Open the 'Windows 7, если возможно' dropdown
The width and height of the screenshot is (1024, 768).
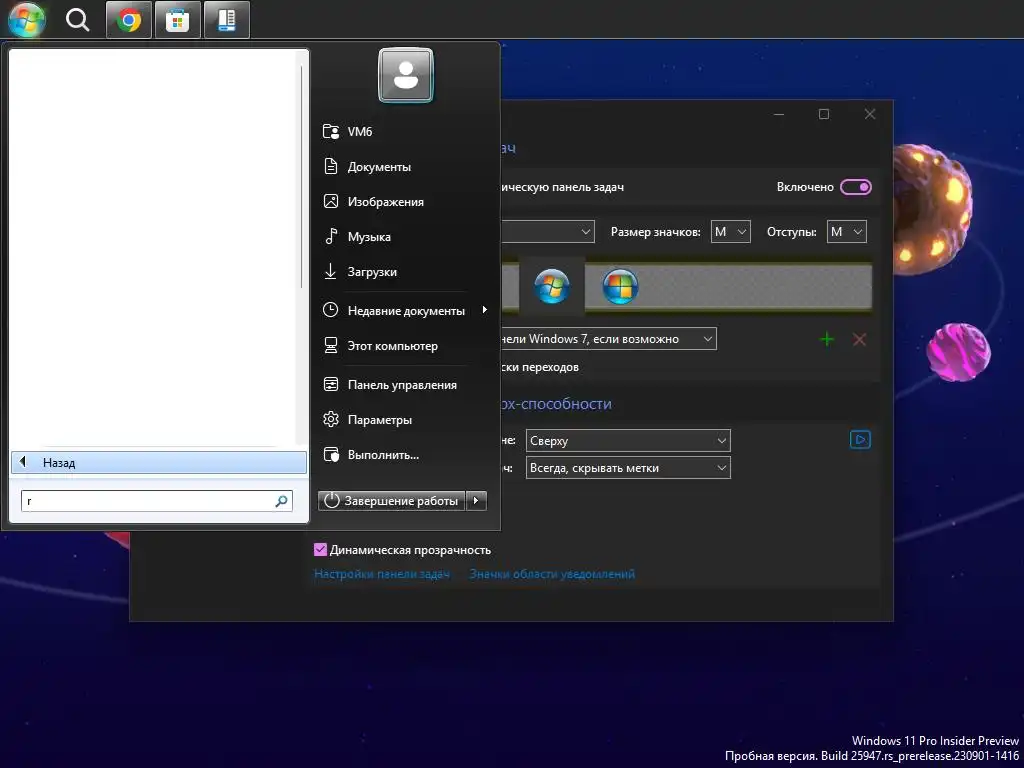tap(609, 339)
